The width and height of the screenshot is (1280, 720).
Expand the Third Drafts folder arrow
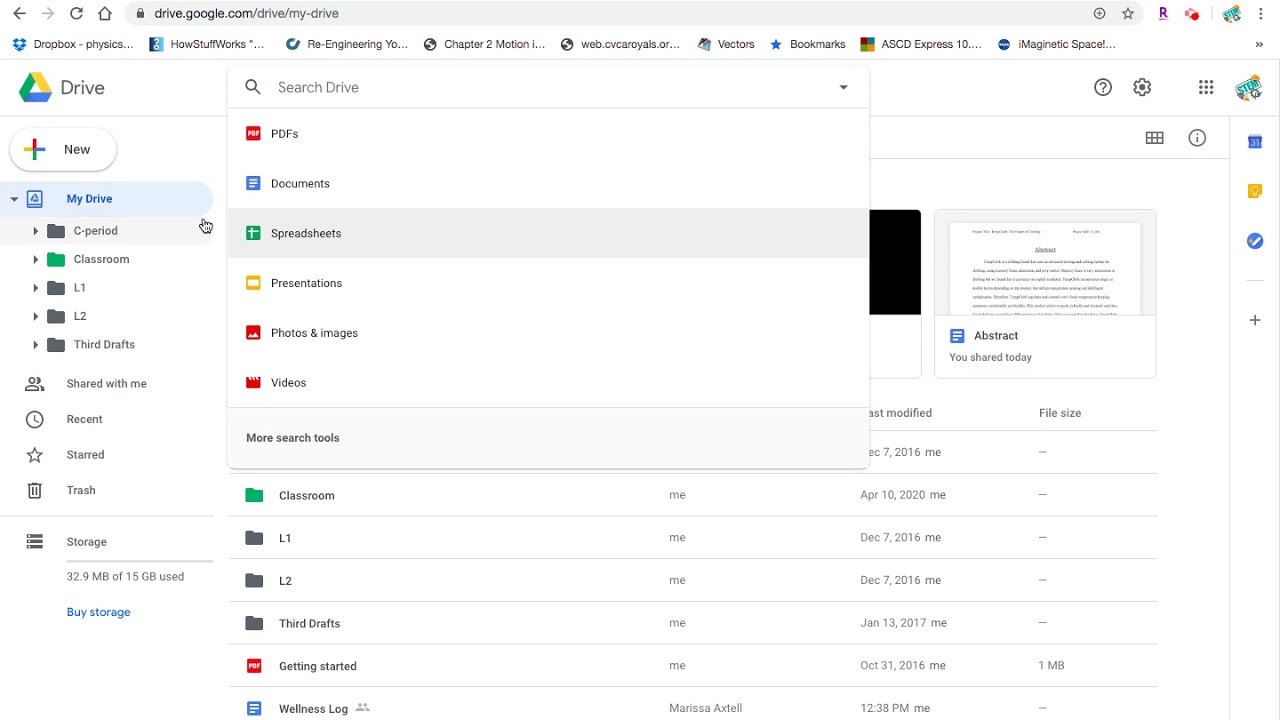click(x=35, y=345)
